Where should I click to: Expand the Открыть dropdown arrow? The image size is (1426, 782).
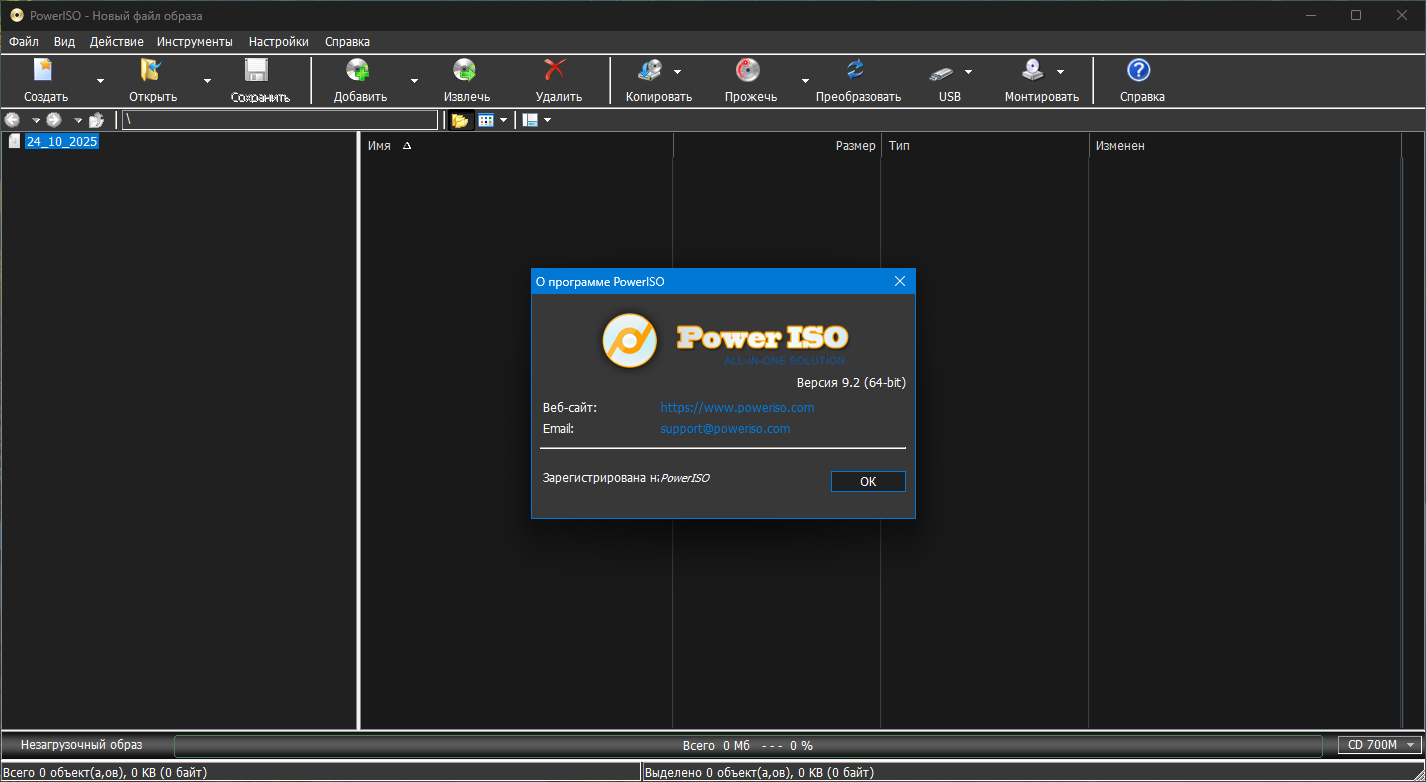pyautogui.click(x=207, y=81)
